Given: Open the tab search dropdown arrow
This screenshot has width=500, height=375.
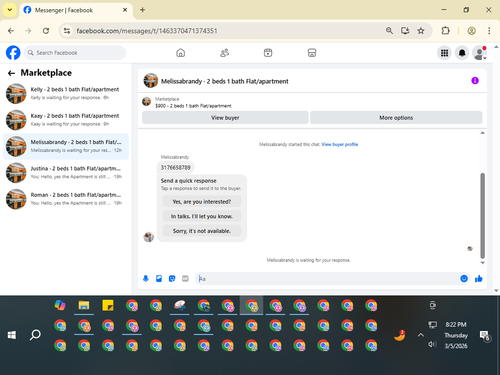Looking at the screenshot, I should click(10, 10).
